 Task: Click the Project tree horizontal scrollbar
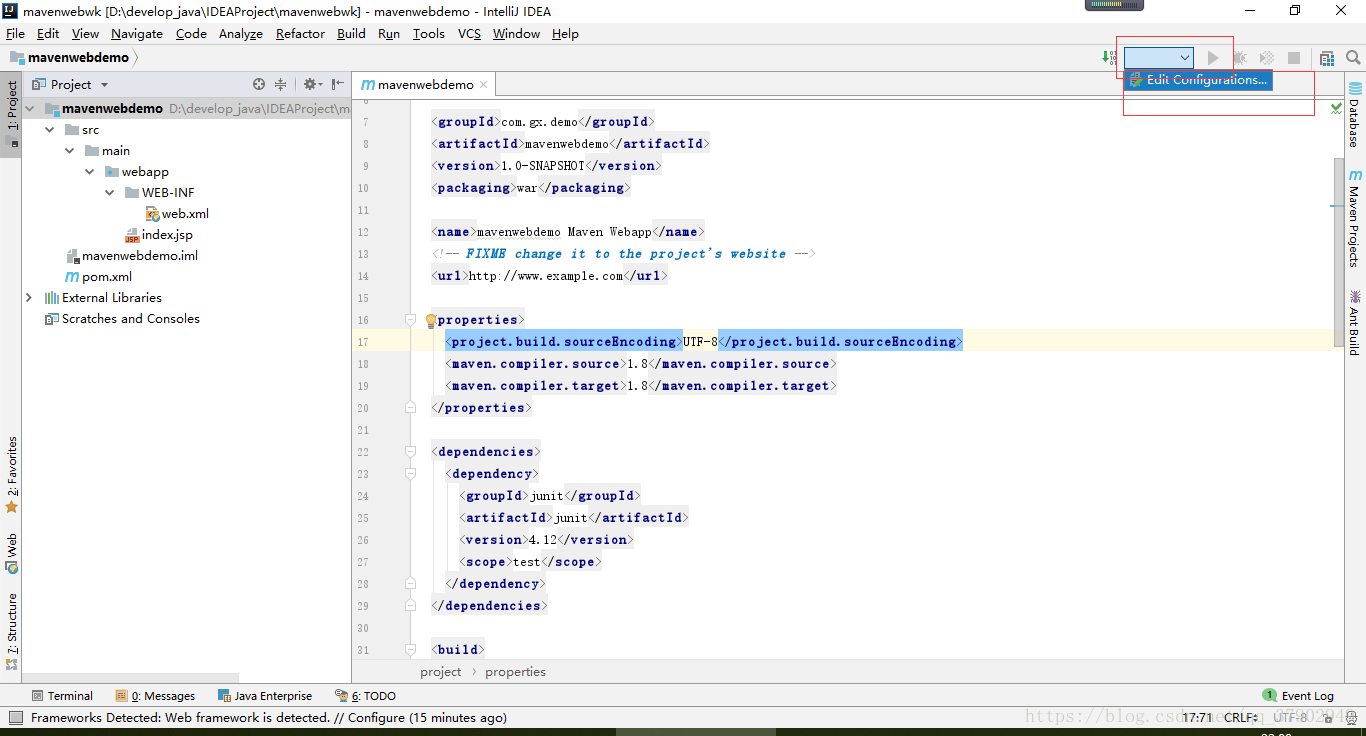click(130, 678)
